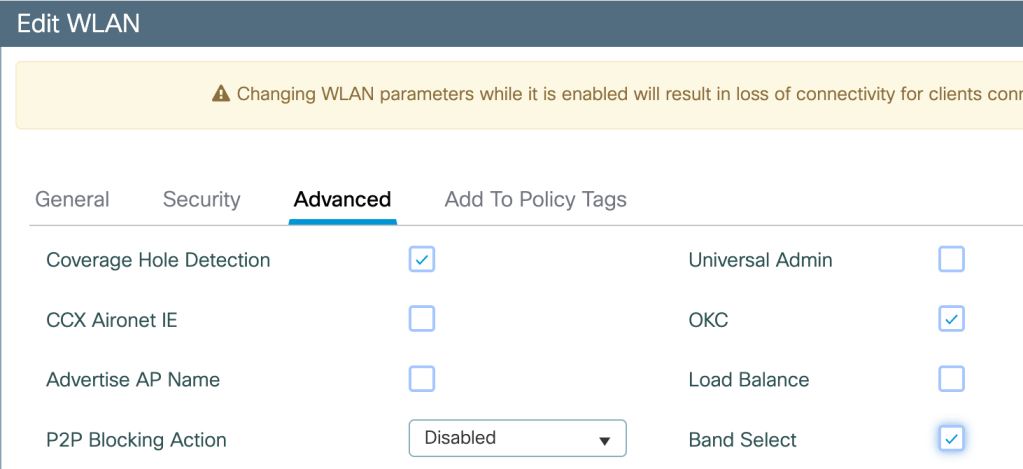The width and height of the screenshot is (1023, 469).
Task: Select the Advanced tab
Action: tap(342, 199)
